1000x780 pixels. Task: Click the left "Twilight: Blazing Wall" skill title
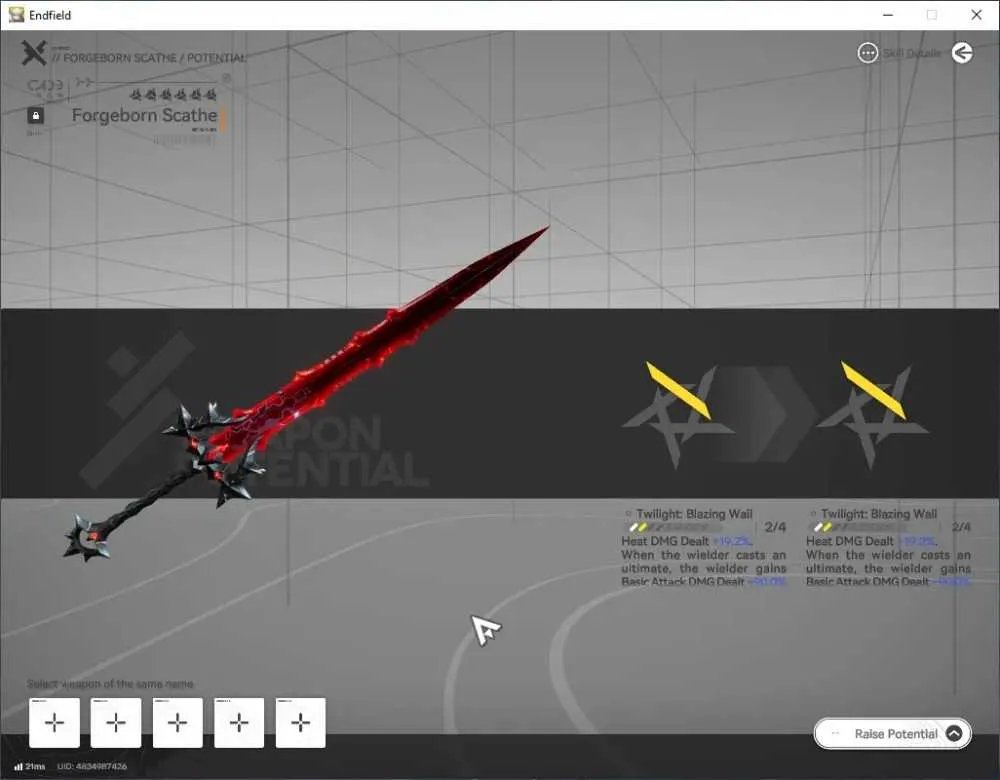click(694, 514)
